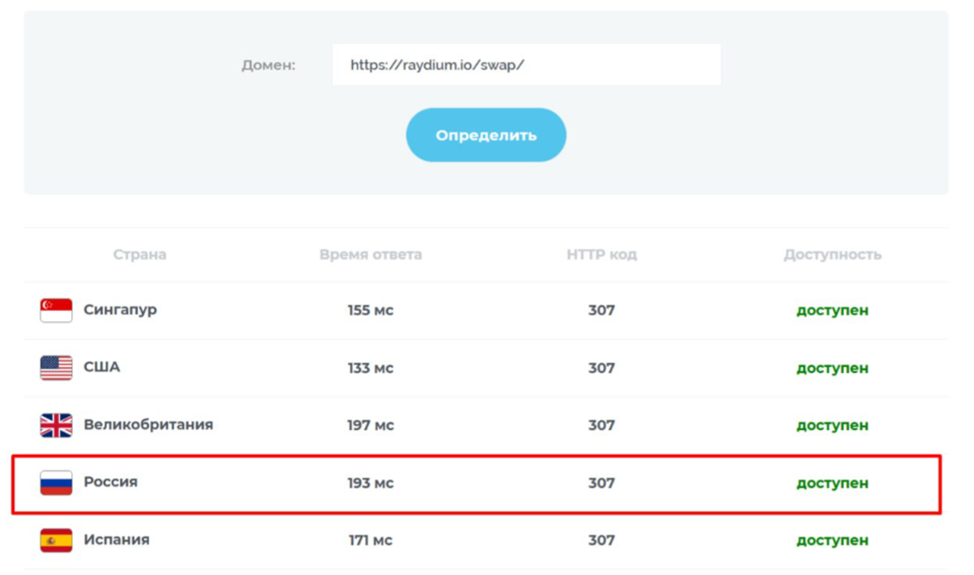This screenshot has height=575, width=974.
Task: Click the USA flag icon
Action: (x=56, y=368)
